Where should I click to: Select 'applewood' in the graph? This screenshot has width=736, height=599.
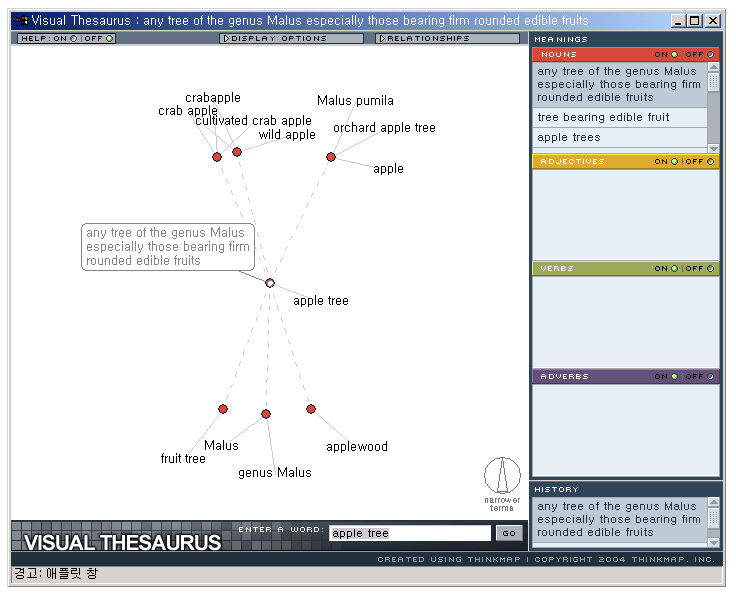357,447
